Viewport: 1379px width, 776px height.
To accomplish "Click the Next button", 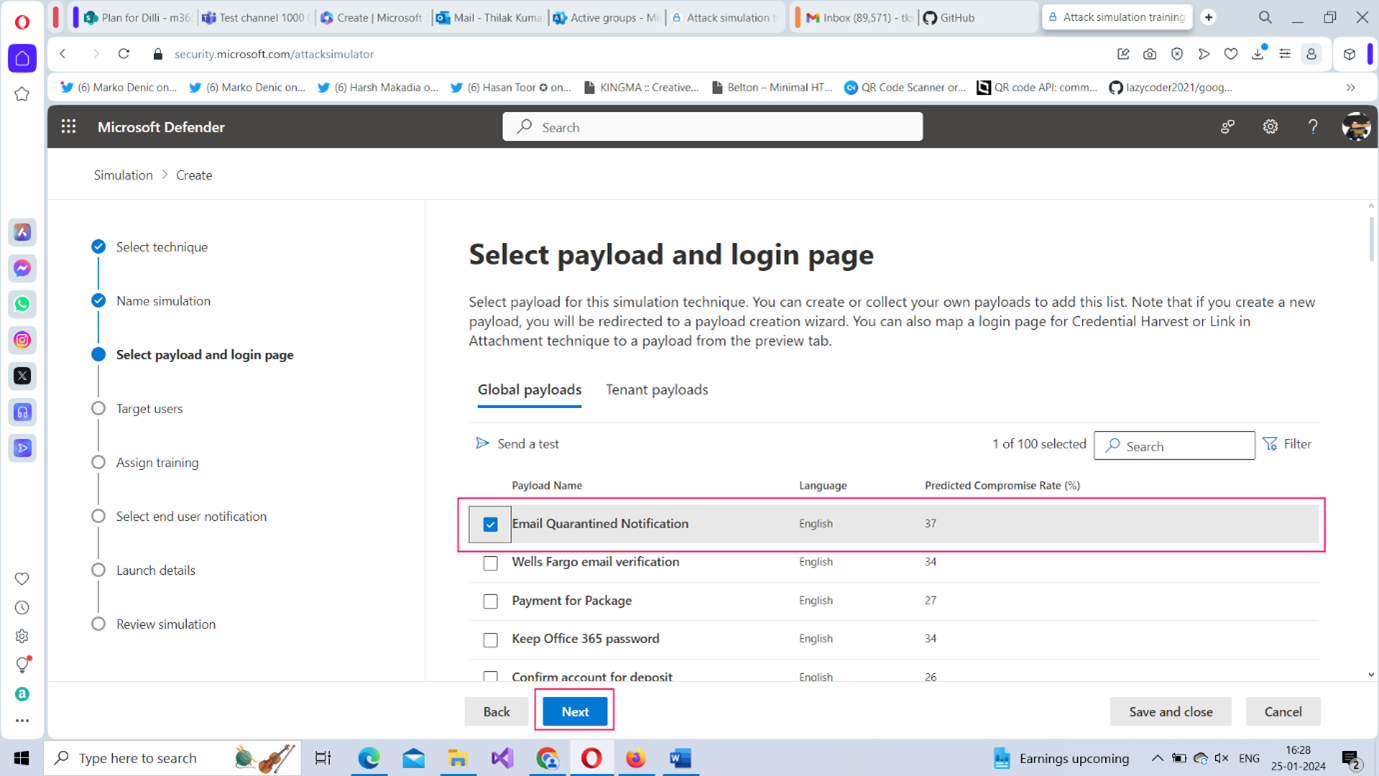I will pos(575,712).
